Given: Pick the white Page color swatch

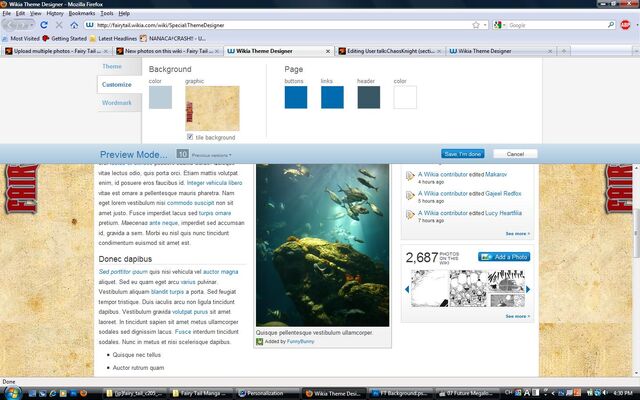Looking at the screenshot, I should 405,97.
